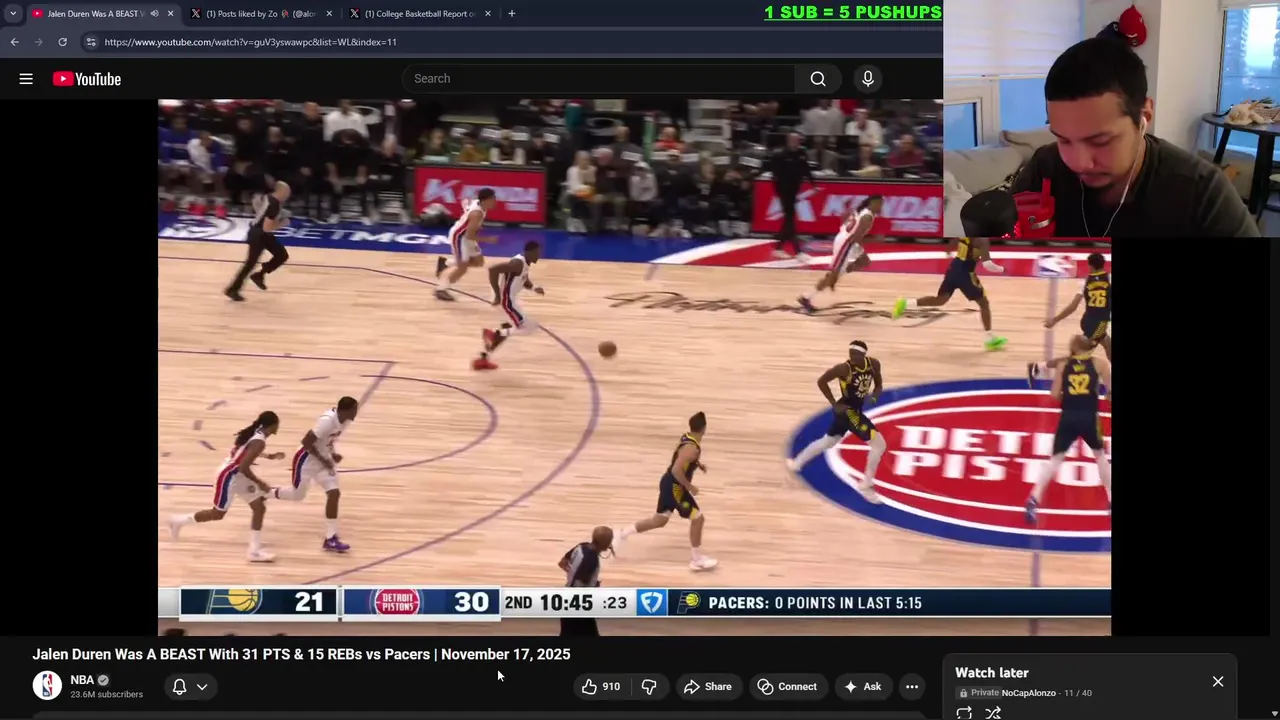Viewport: 1280px width, 720px height.
Task: Dislike the video with thumbs down
Action: (x=649, y=687)
